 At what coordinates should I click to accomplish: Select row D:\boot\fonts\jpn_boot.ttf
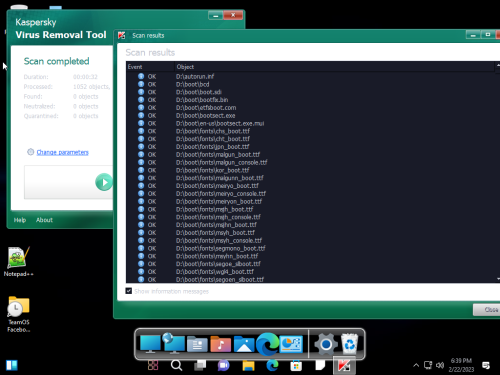pyautogui.click(x=310, y=147)
